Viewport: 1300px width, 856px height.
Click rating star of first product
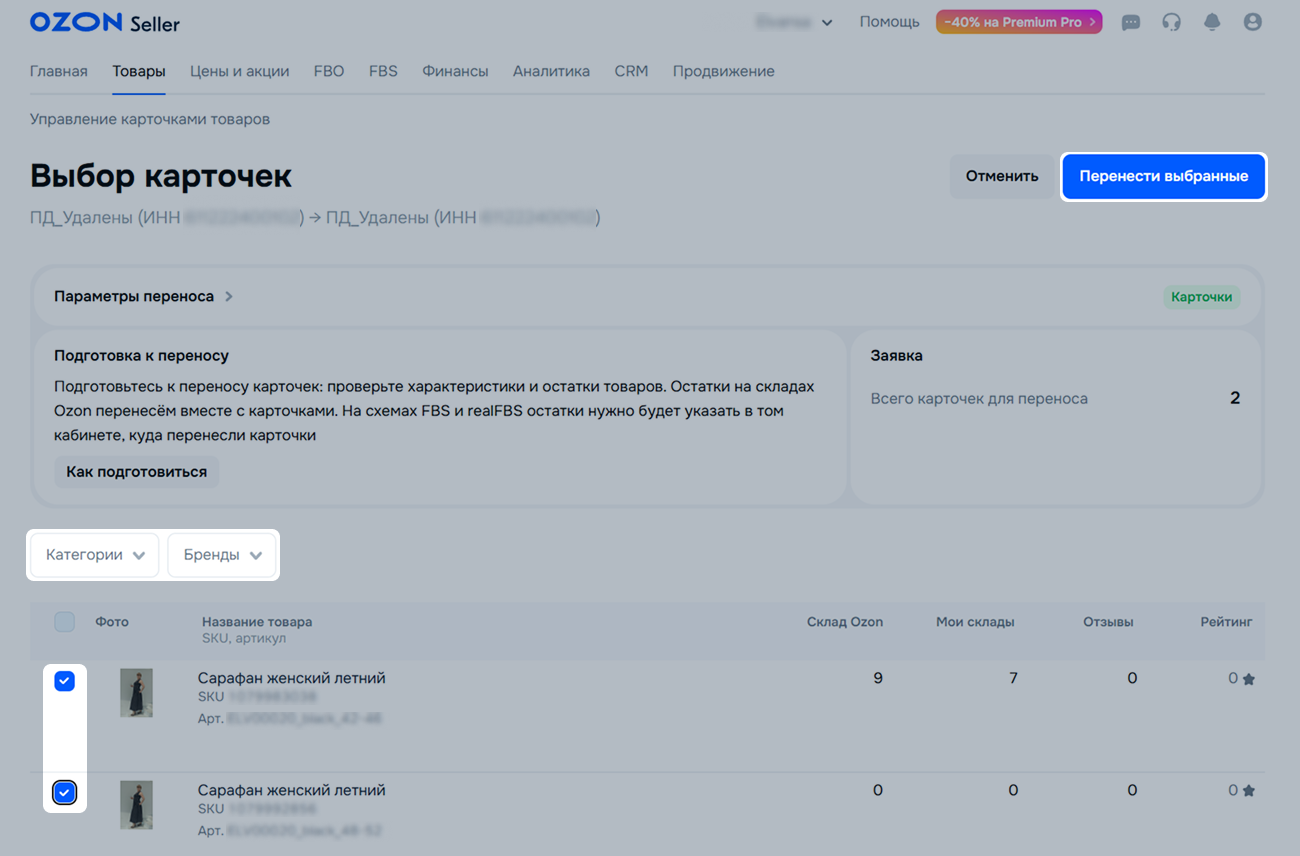click(1248, 679)
